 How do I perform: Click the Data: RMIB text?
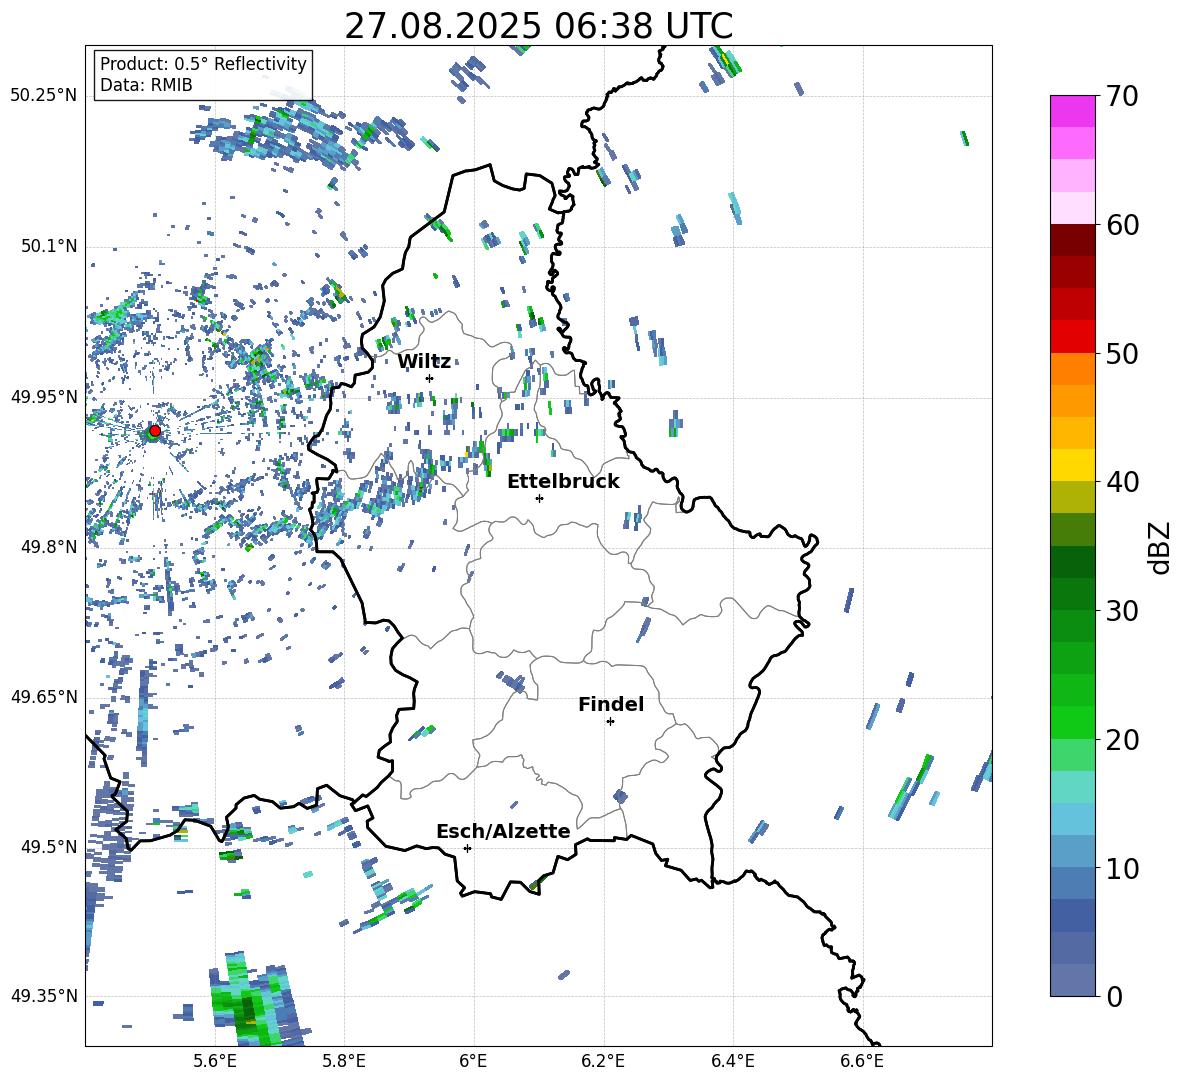[146, 85]
